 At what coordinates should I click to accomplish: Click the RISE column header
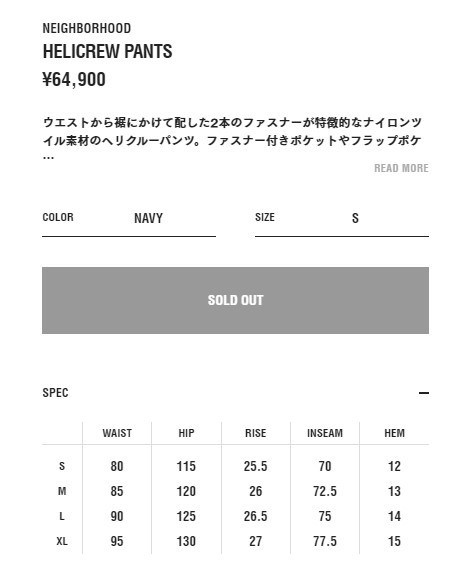click(256, 433)
